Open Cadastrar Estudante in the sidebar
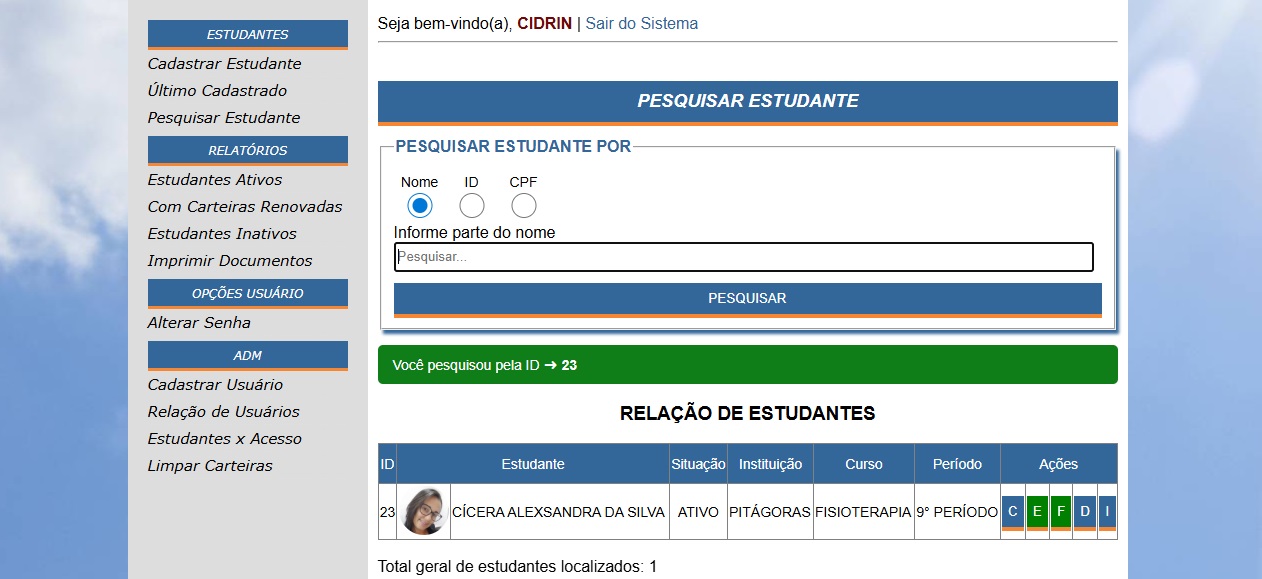 click(x=224, y=64)
